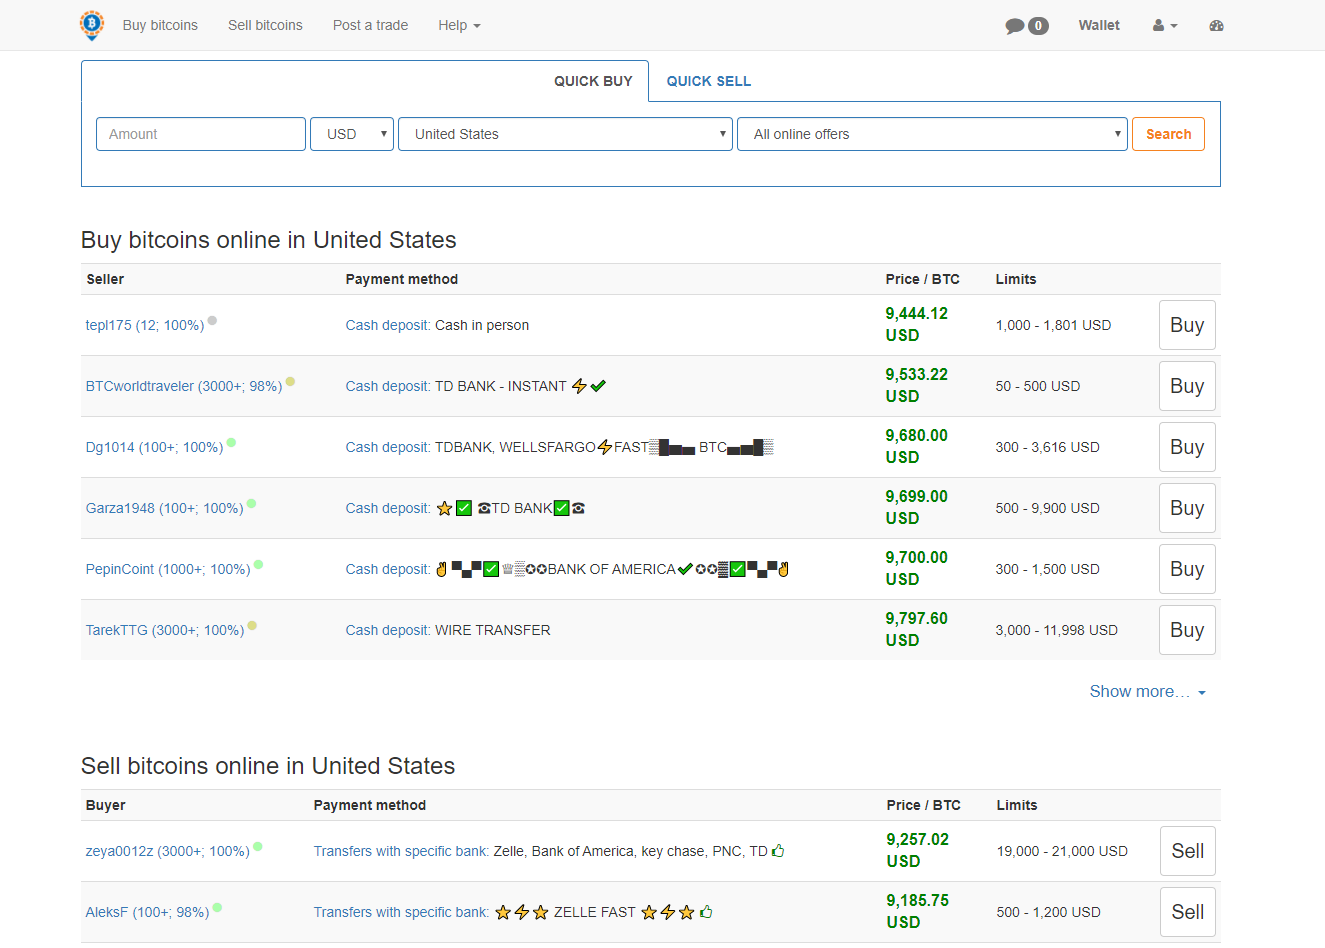Click the LocalBitcoins logo icon
This screenshot has height=948, width=1325.
point(92,25)
